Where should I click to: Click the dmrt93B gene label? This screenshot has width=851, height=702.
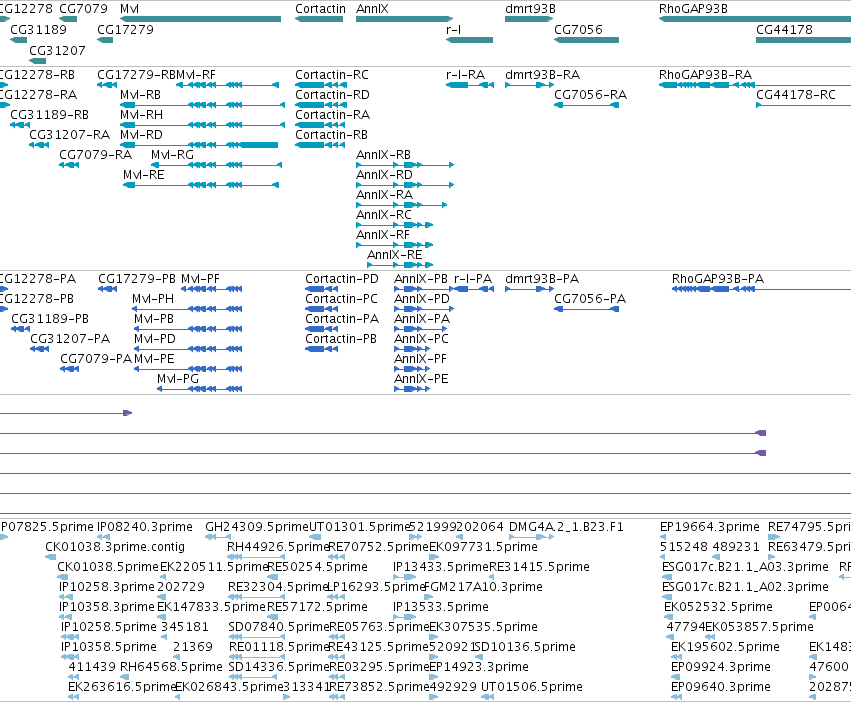[x=530, y=9]
